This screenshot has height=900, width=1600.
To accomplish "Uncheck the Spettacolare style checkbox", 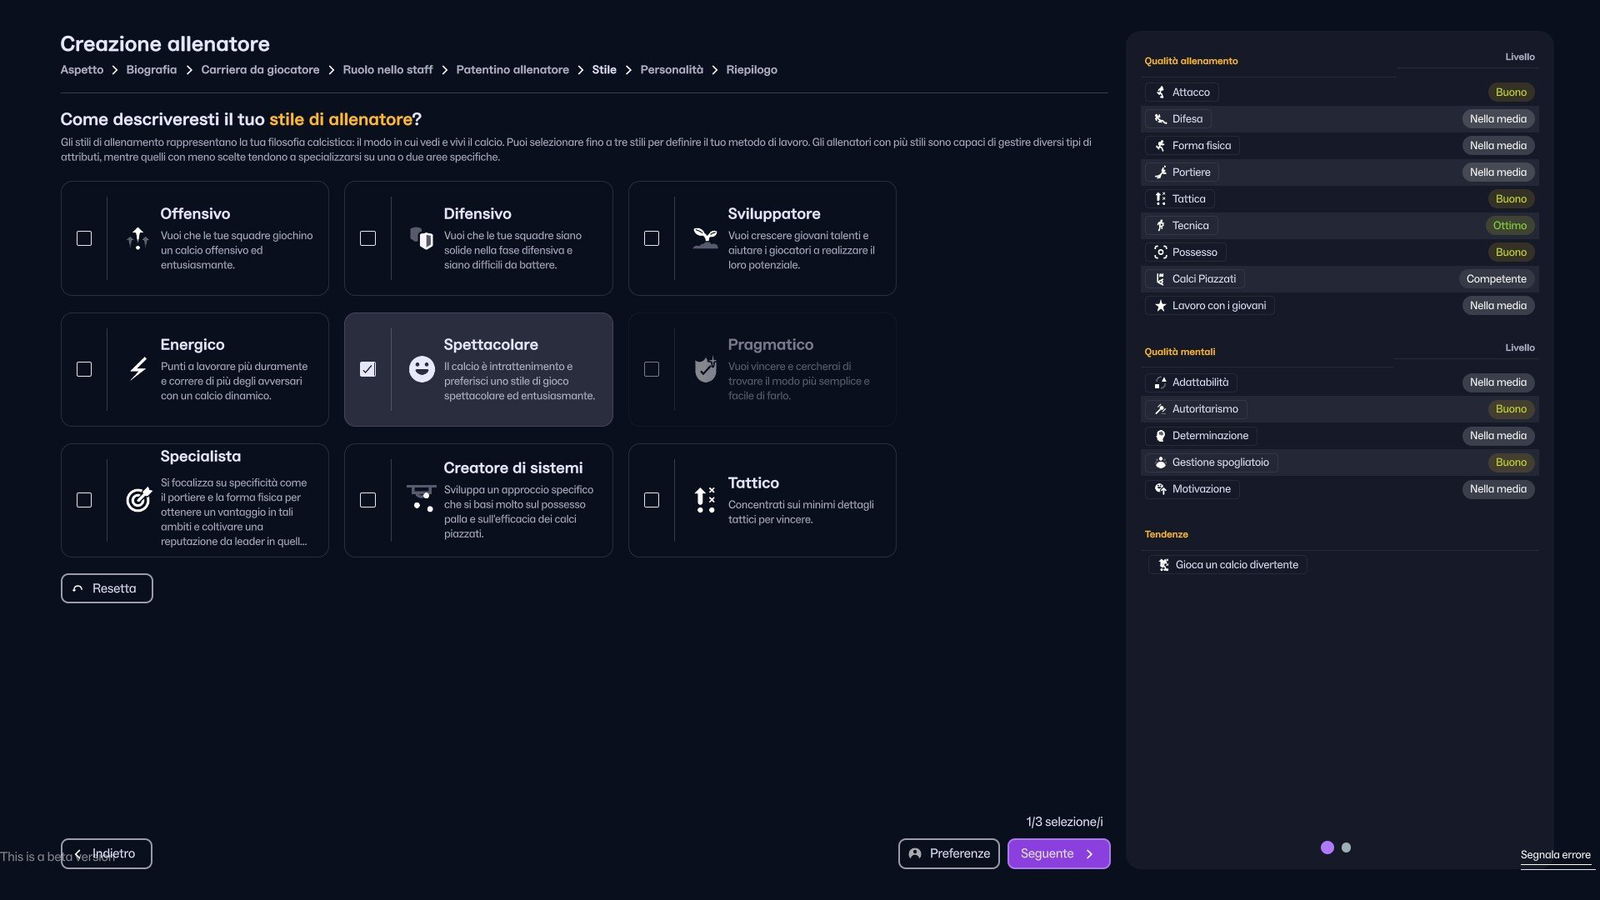I will point(368,369).
